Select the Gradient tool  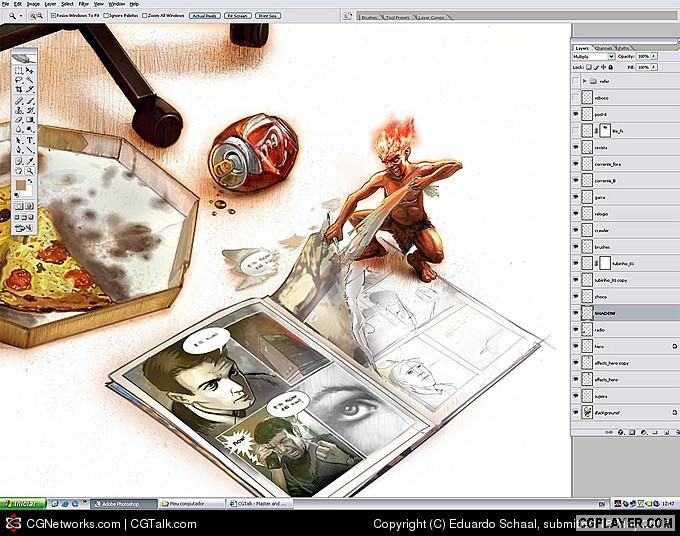[30, 120]
